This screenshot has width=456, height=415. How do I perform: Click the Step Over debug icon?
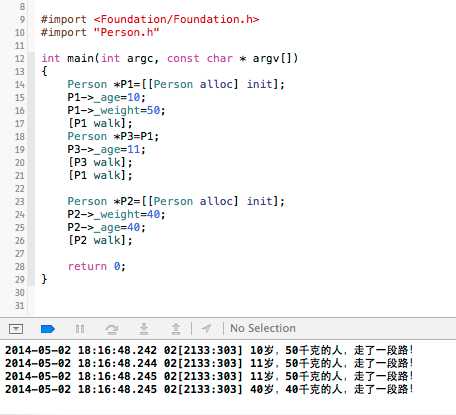(111, 329)
